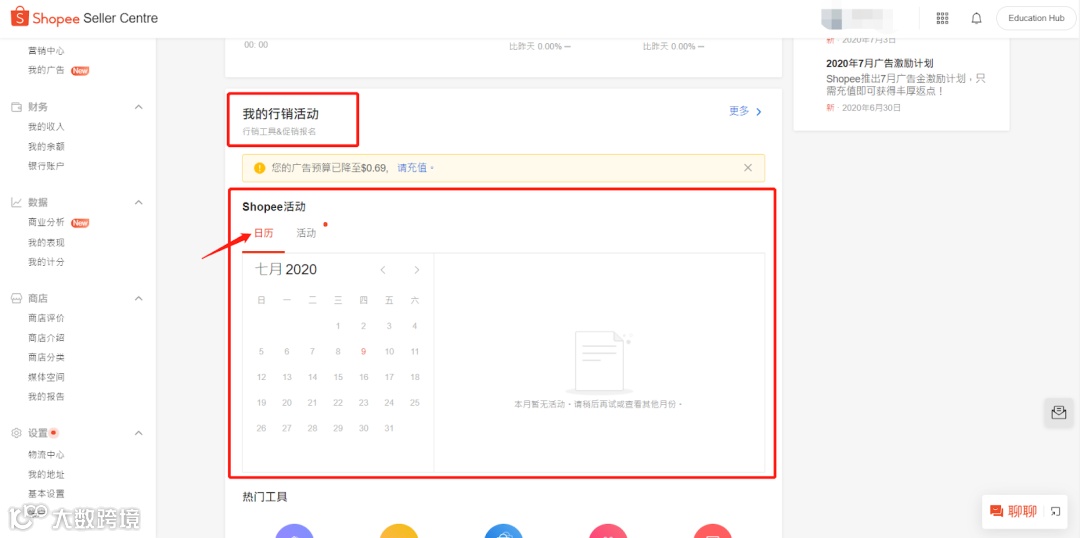Click 更多 link for marketing activities

coord(745,111)
